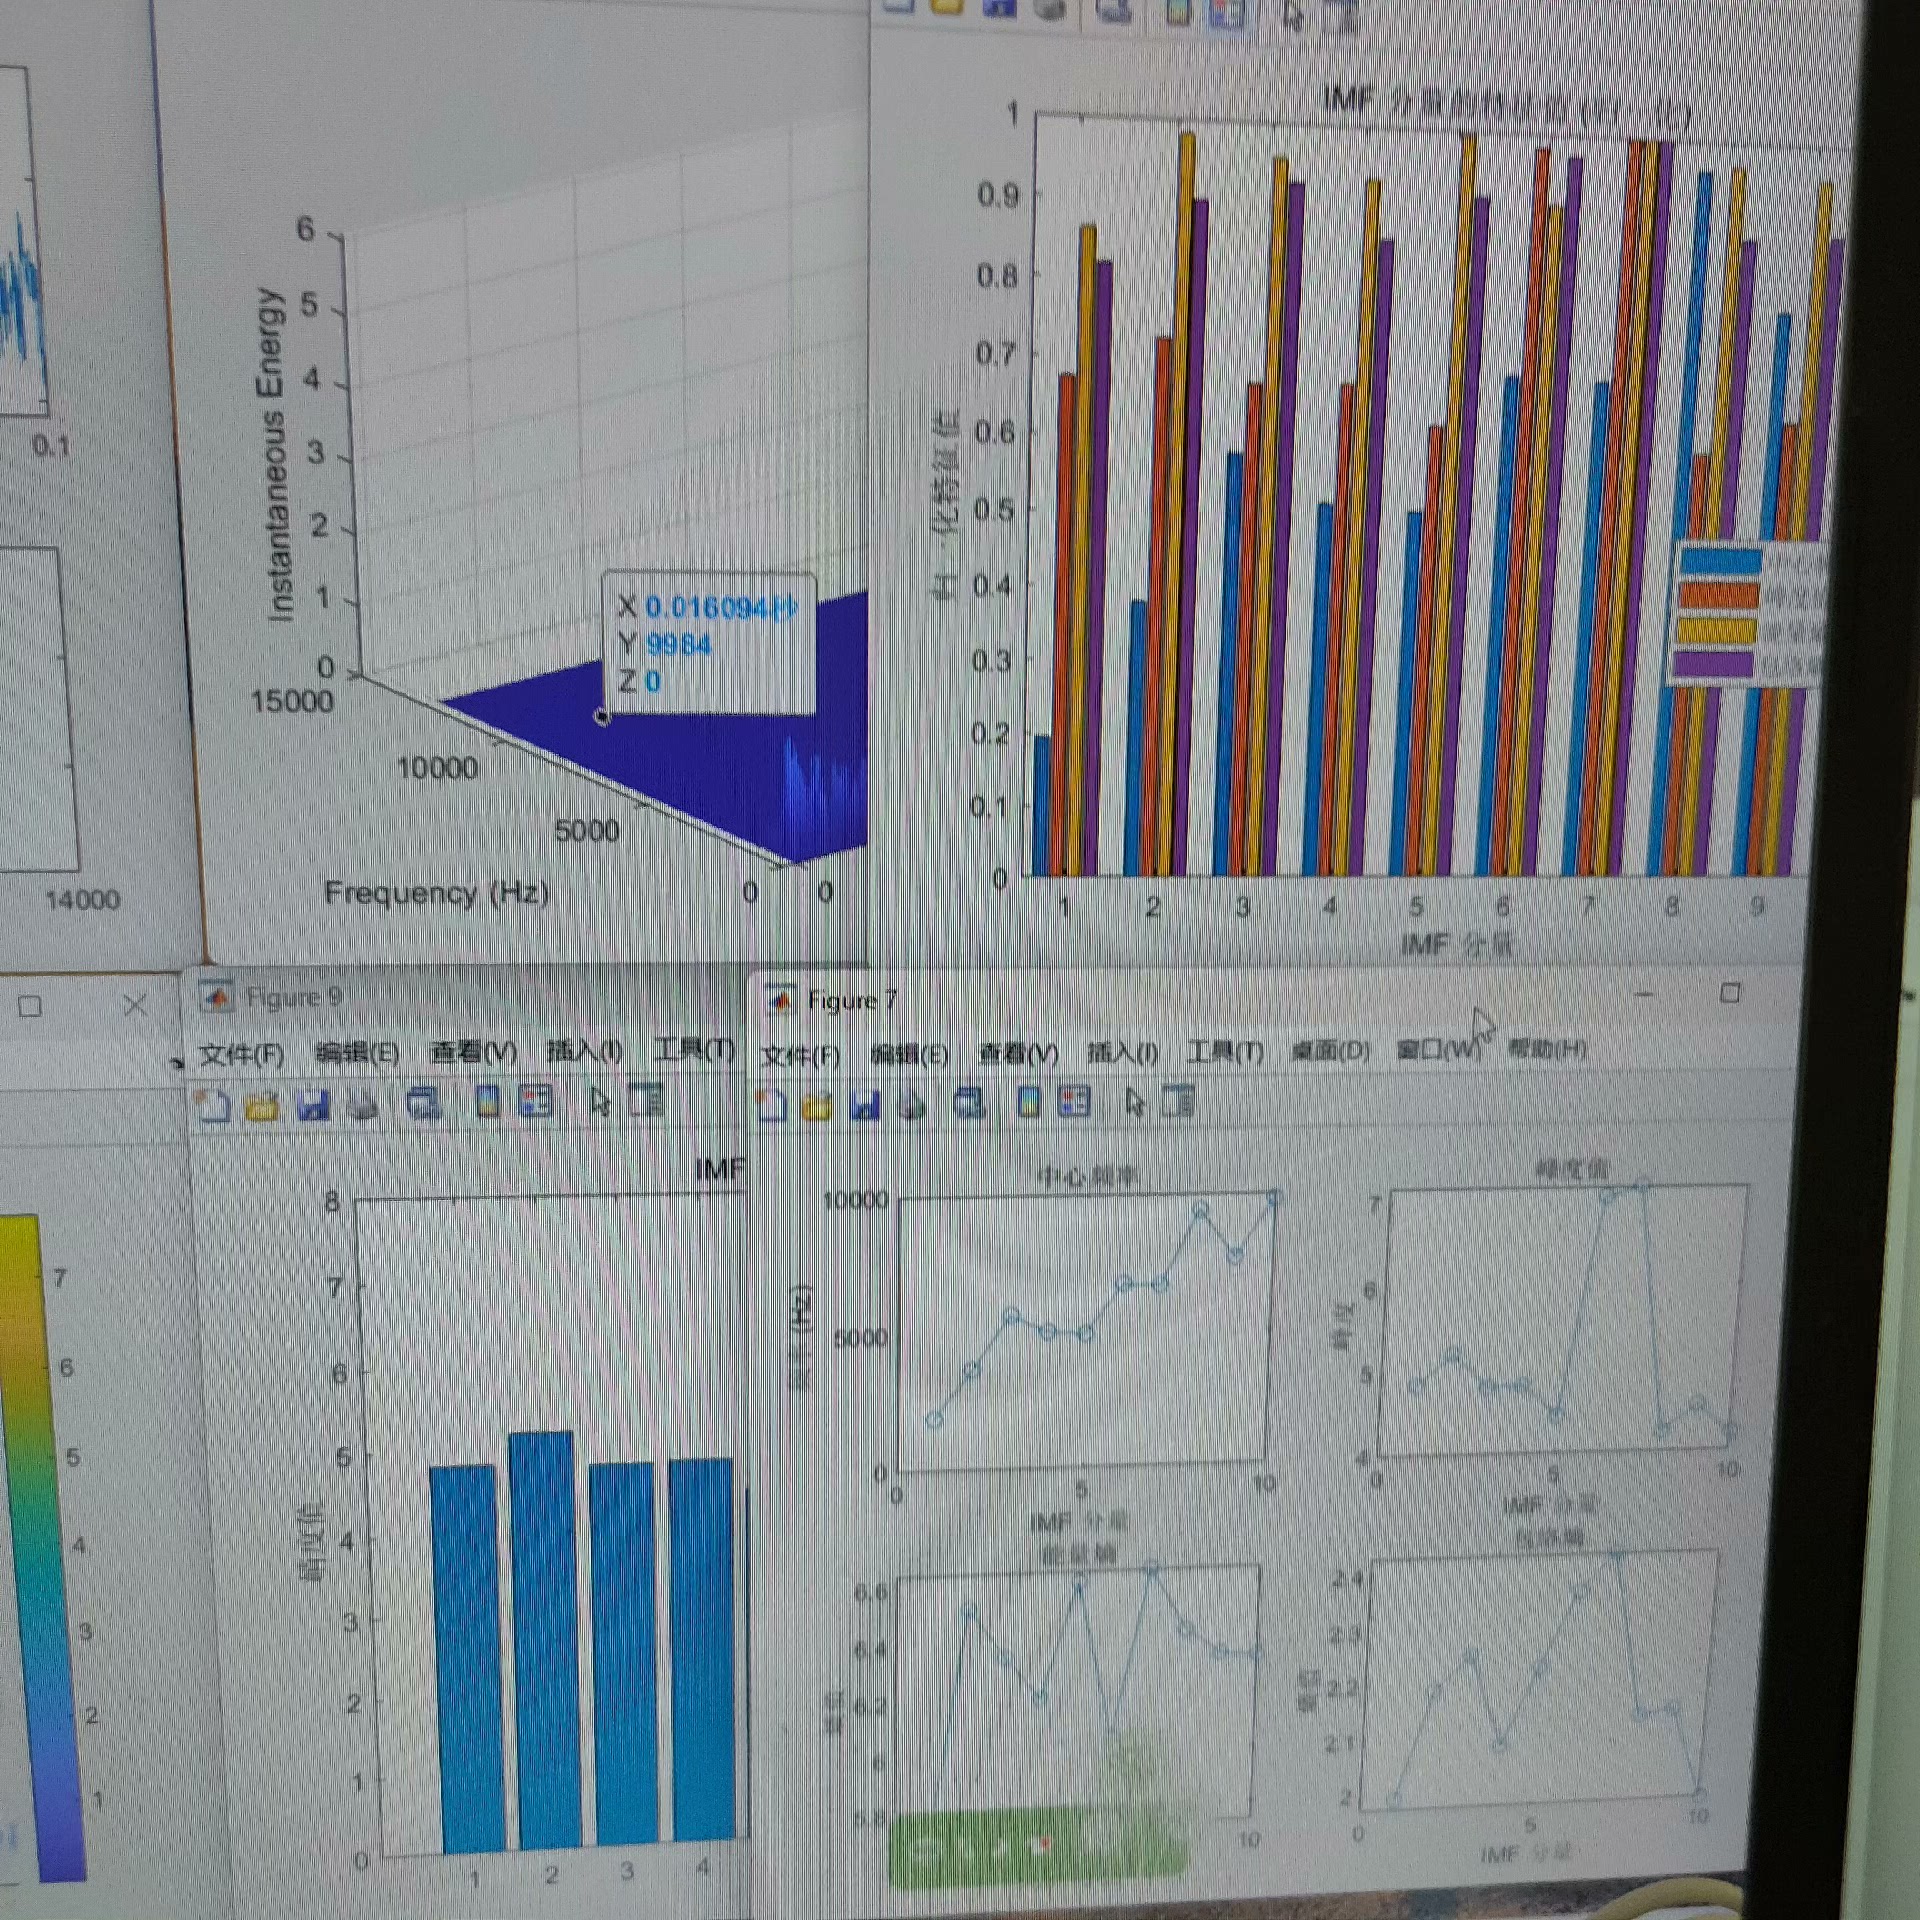The width and height of the screenshot is (1920, 1920).
Task: Click Open File icon in Figure 9 toolbar
Action: click(262, 1106)
